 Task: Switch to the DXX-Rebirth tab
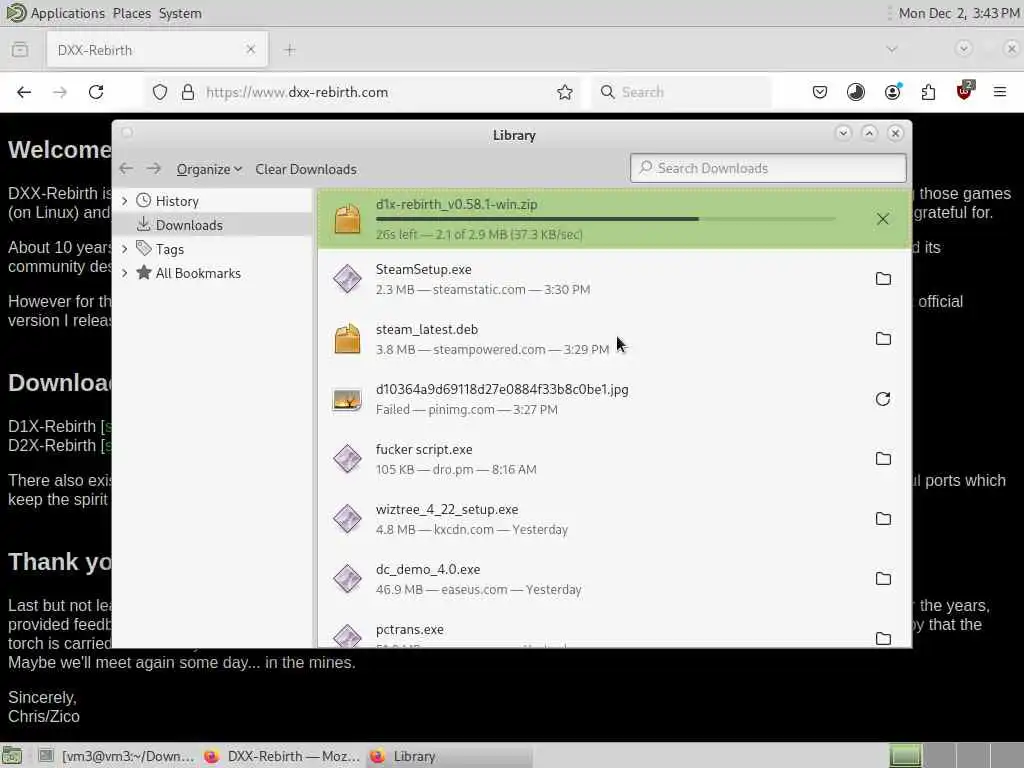click(x=157, y=50)
